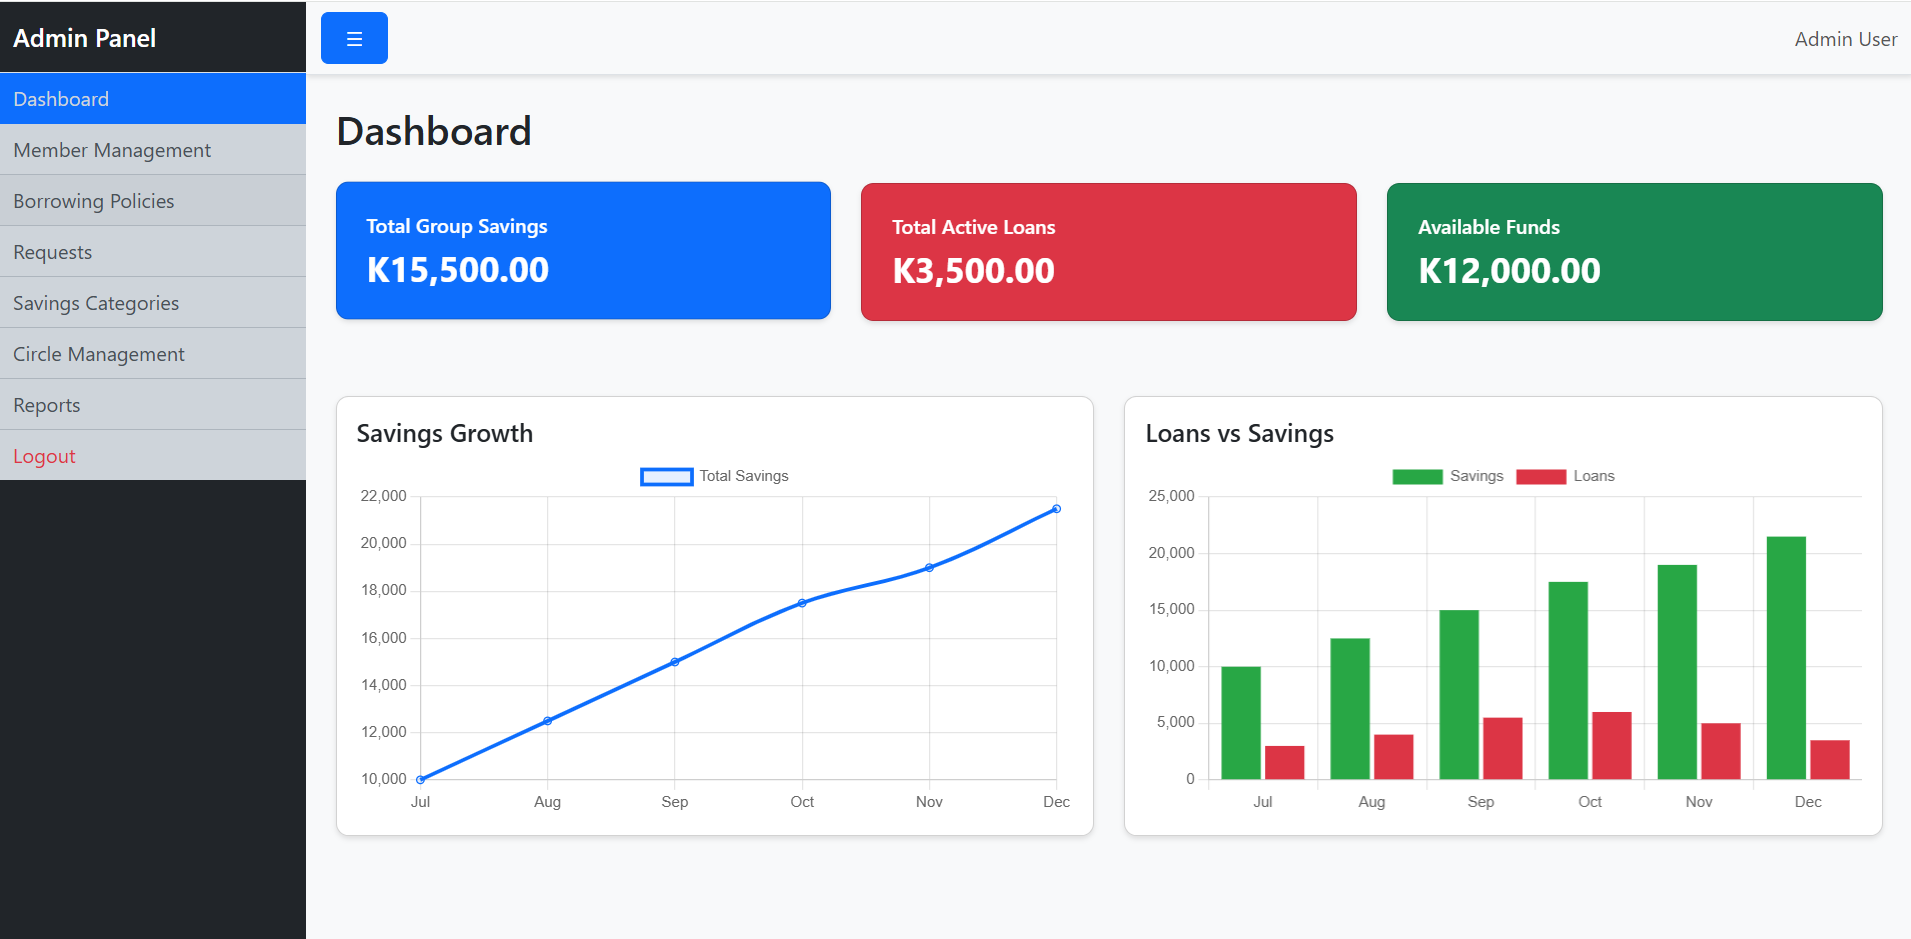The width and height of the screenshot is (1911, 939).
Task: Click the Sep data point on the savings line
Action: point(675,662)
